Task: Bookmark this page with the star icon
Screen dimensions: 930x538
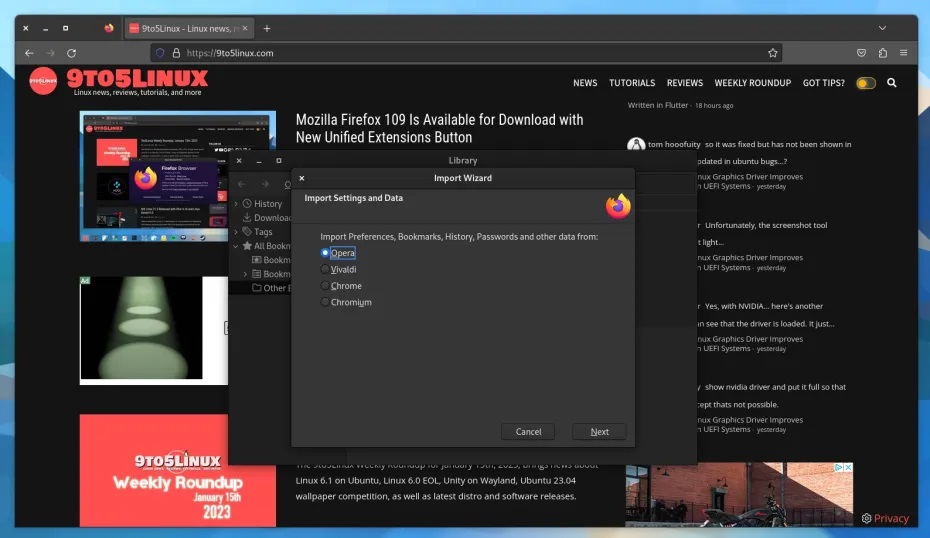Action: tap(772, 53)
